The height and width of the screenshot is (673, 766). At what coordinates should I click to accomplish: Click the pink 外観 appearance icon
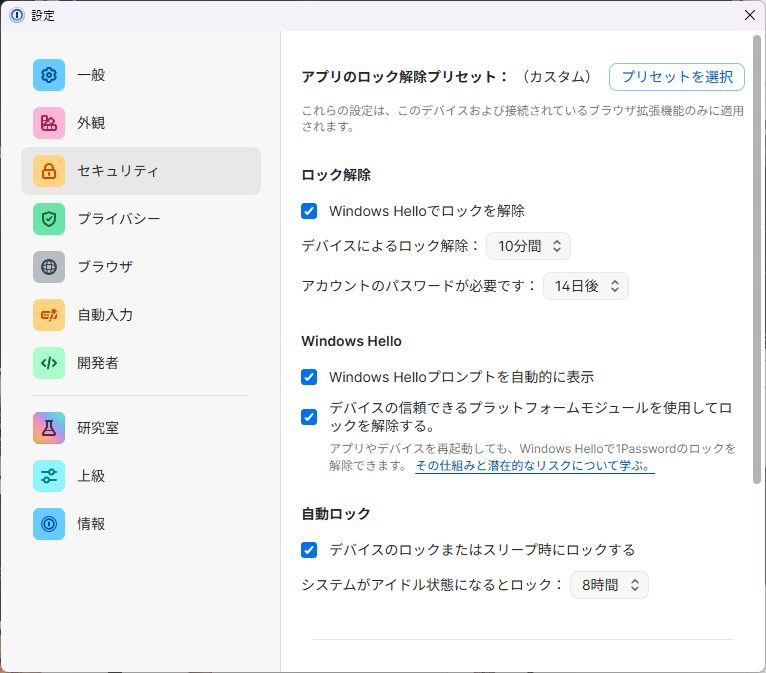click(x=49, y=123)
